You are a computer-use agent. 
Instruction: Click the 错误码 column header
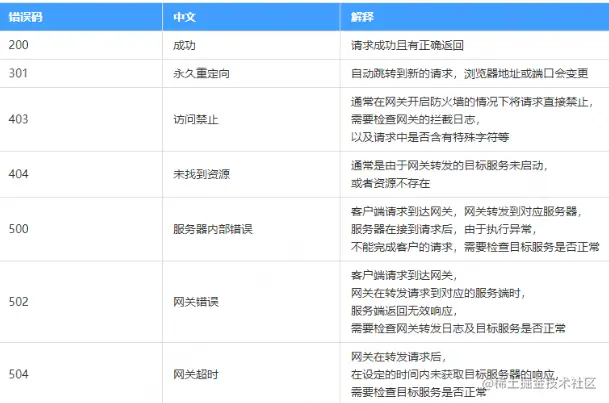81,17
